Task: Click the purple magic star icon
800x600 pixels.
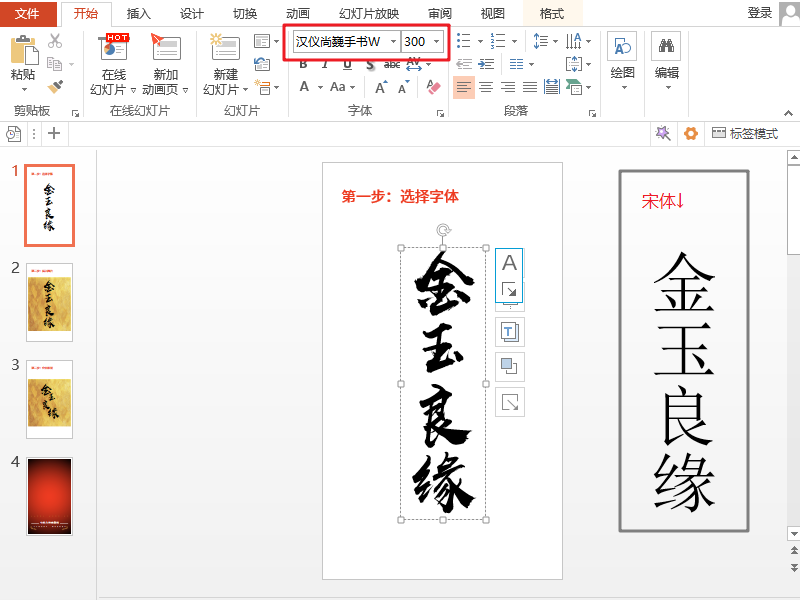Action: pos(663,134)
